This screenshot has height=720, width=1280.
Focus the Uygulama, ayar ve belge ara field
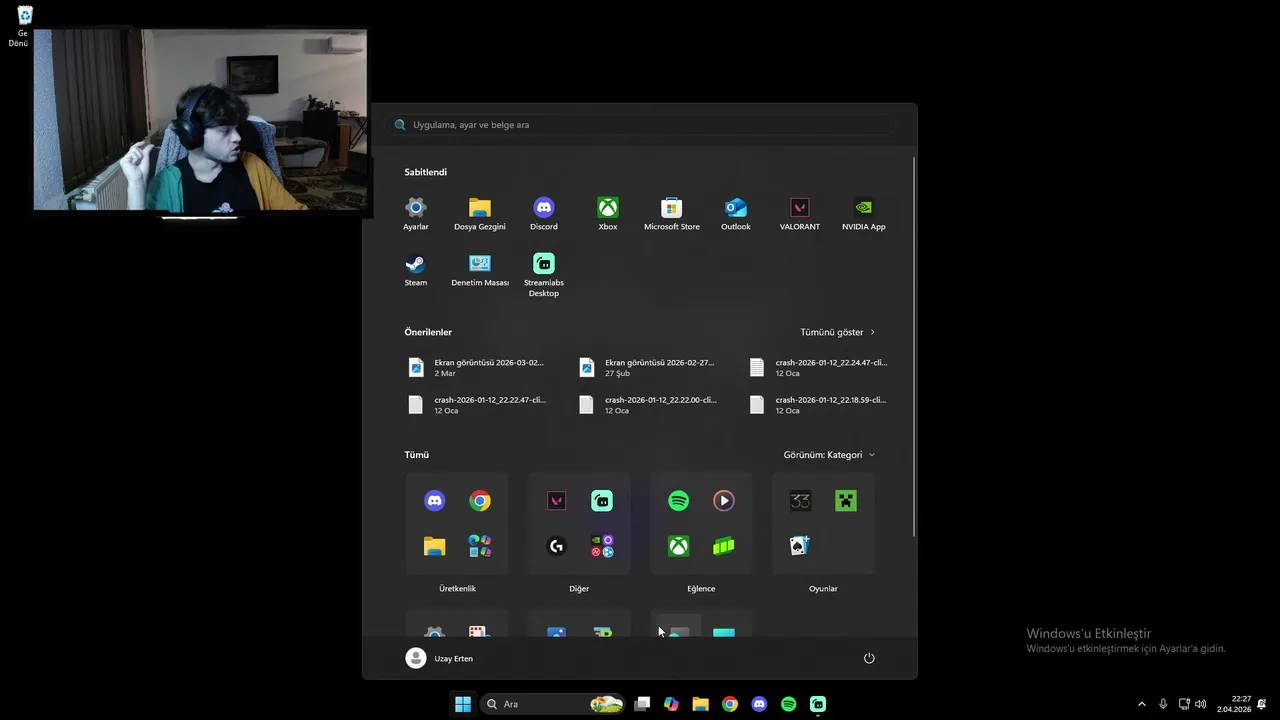(x=640, y=125)
